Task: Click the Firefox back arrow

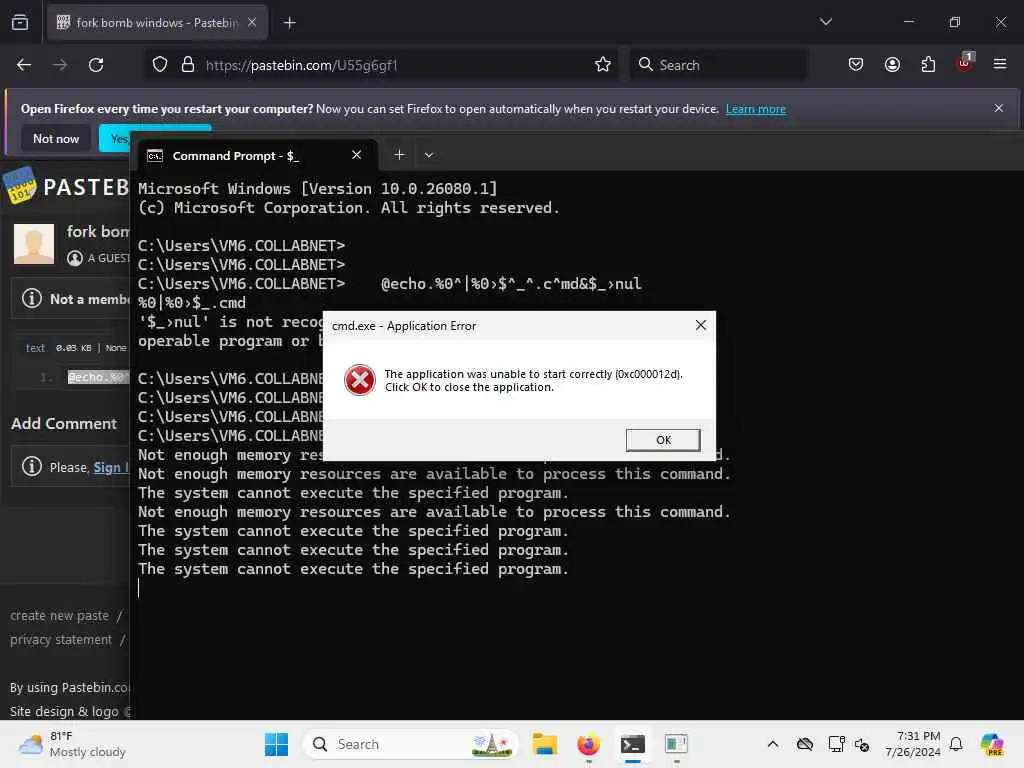Action: (24, 65)
